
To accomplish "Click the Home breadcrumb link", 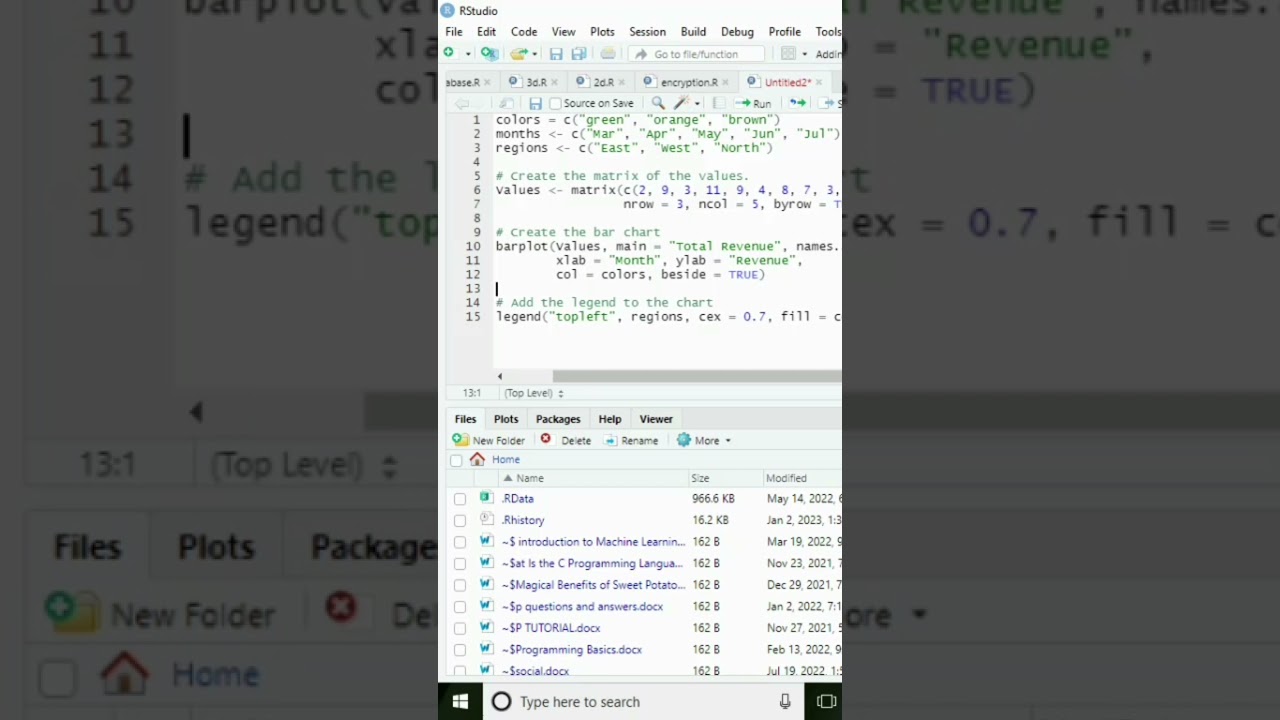I will click(x=506, y=460).
